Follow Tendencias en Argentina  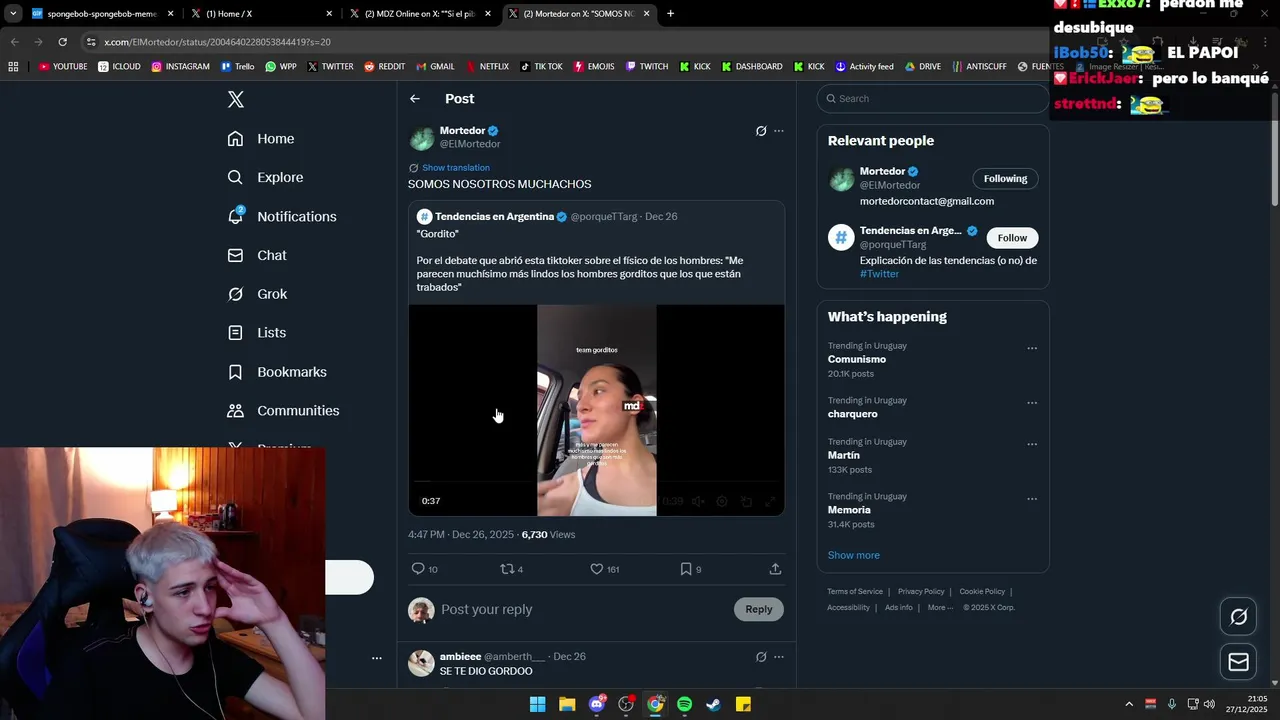[1012, 238]
